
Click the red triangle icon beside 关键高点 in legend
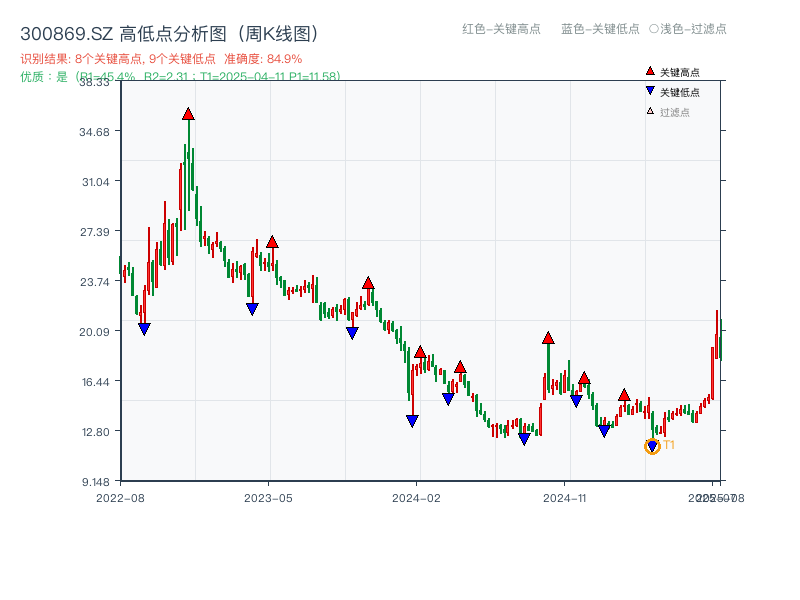(x=650, y=71)
